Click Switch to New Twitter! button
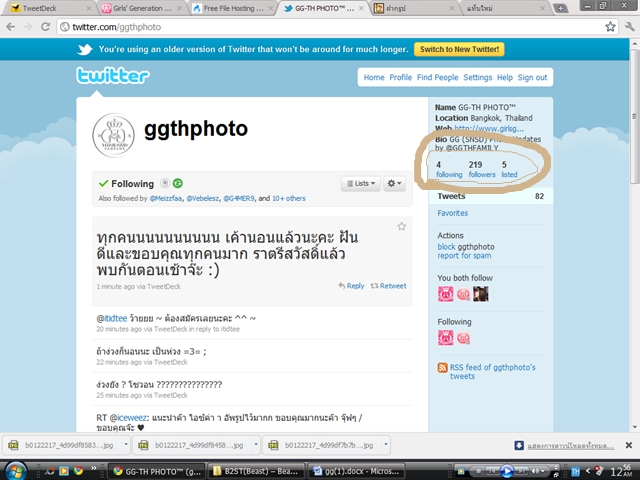 [459, 49]
